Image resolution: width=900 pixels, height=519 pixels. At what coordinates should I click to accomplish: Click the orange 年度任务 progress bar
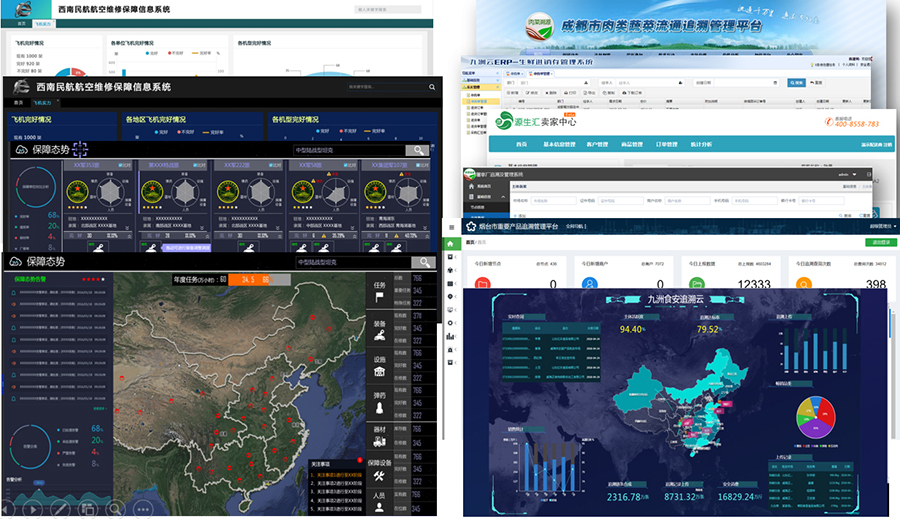coord(250,279)
